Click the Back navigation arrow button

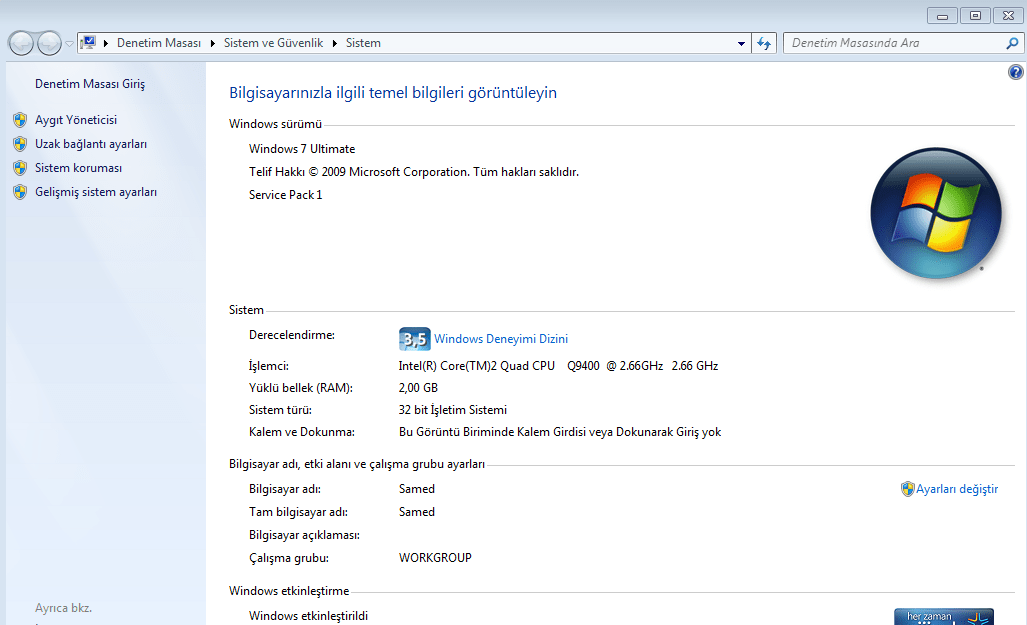coord(21,43)
